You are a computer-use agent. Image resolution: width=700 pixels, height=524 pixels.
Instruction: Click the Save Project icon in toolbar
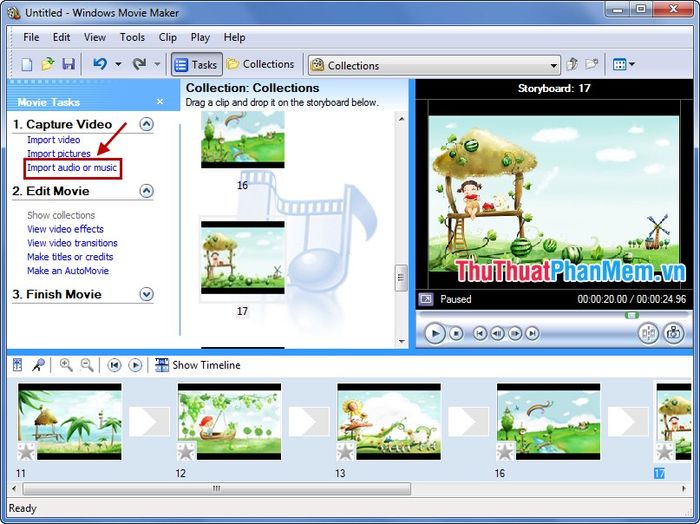(68, 65)
